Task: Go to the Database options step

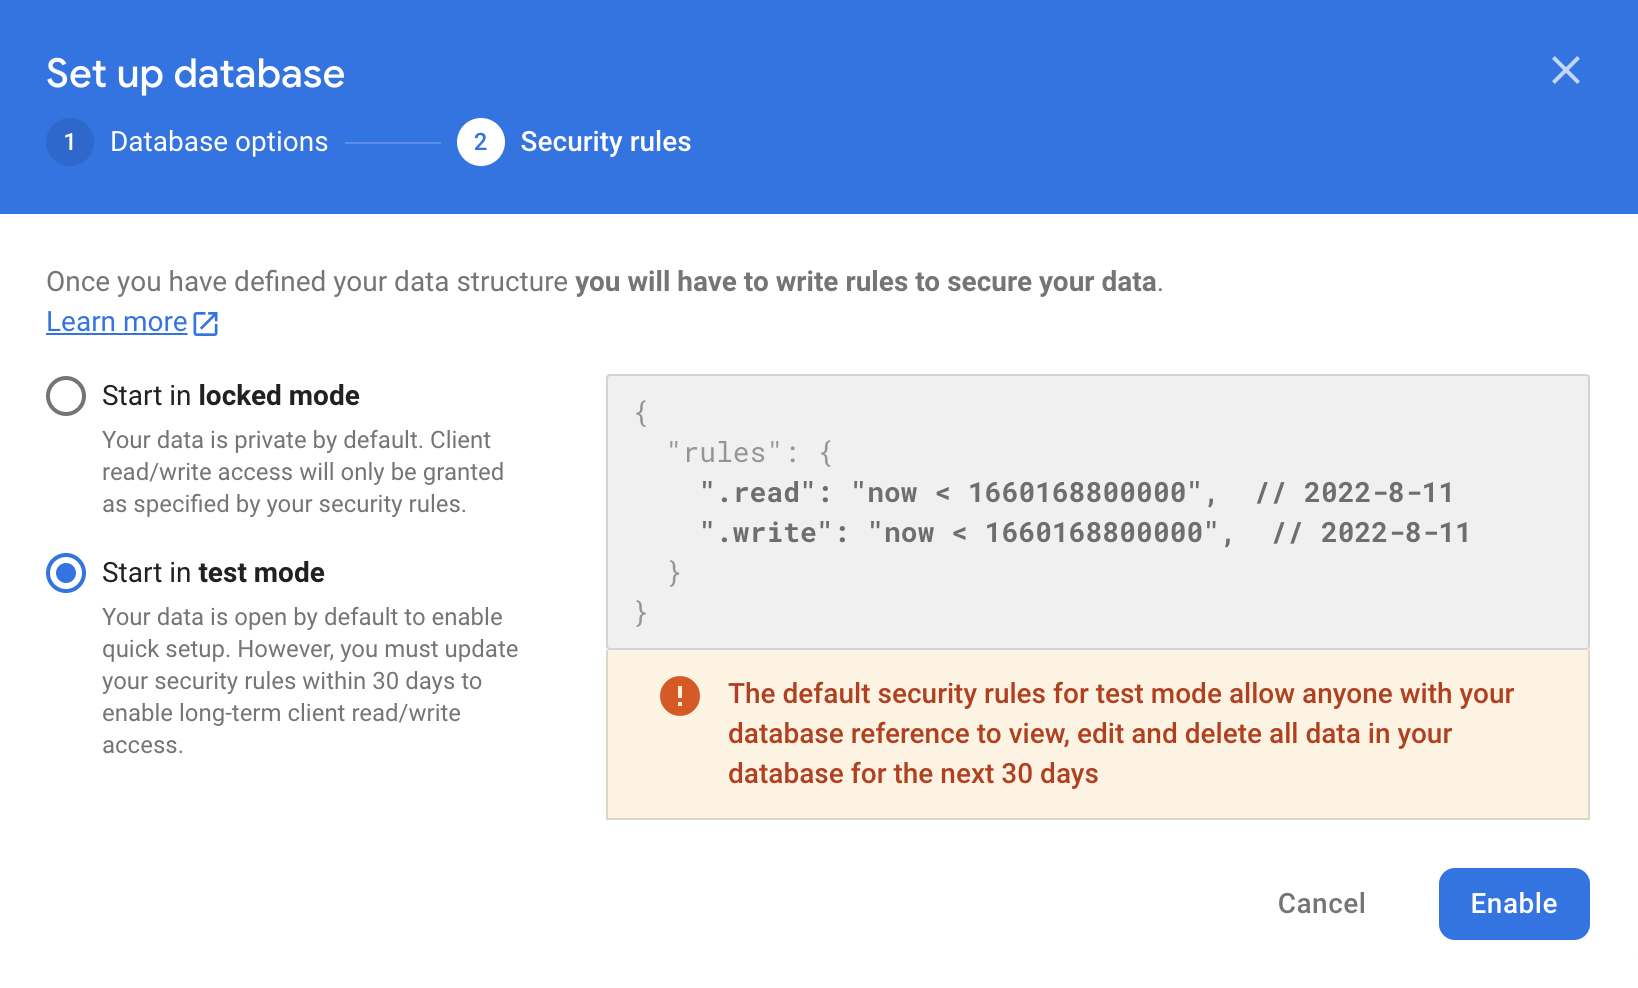Action: click(219, 142)
